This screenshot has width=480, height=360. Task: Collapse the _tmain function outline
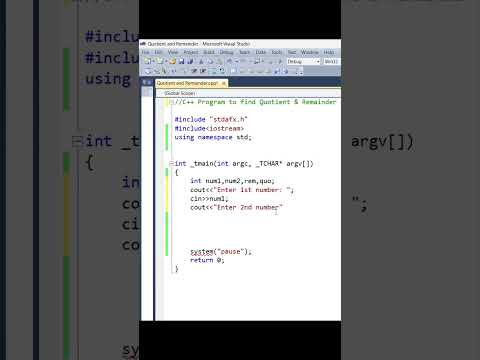click(171, 163)
